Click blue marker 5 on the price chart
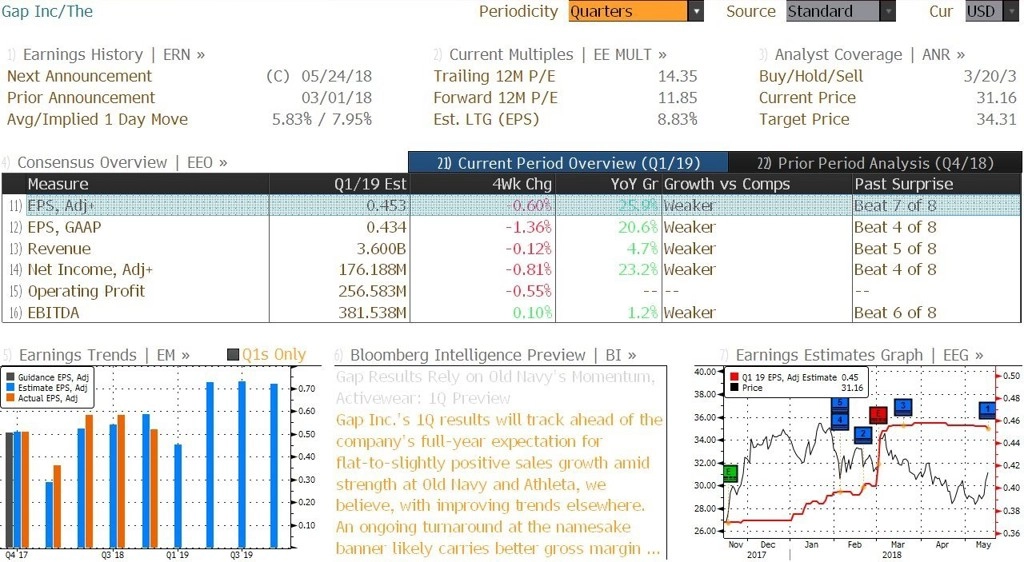Screen dimensions: 1024x562 point(839,405)
